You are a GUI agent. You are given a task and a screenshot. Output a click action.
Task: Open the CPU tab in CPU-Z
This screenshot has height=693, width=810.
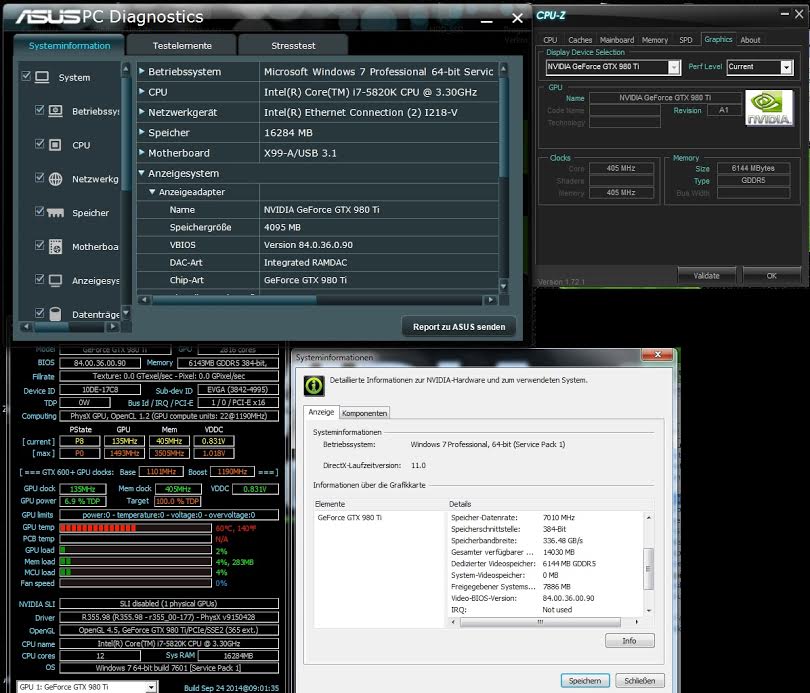tap(550, 40)
